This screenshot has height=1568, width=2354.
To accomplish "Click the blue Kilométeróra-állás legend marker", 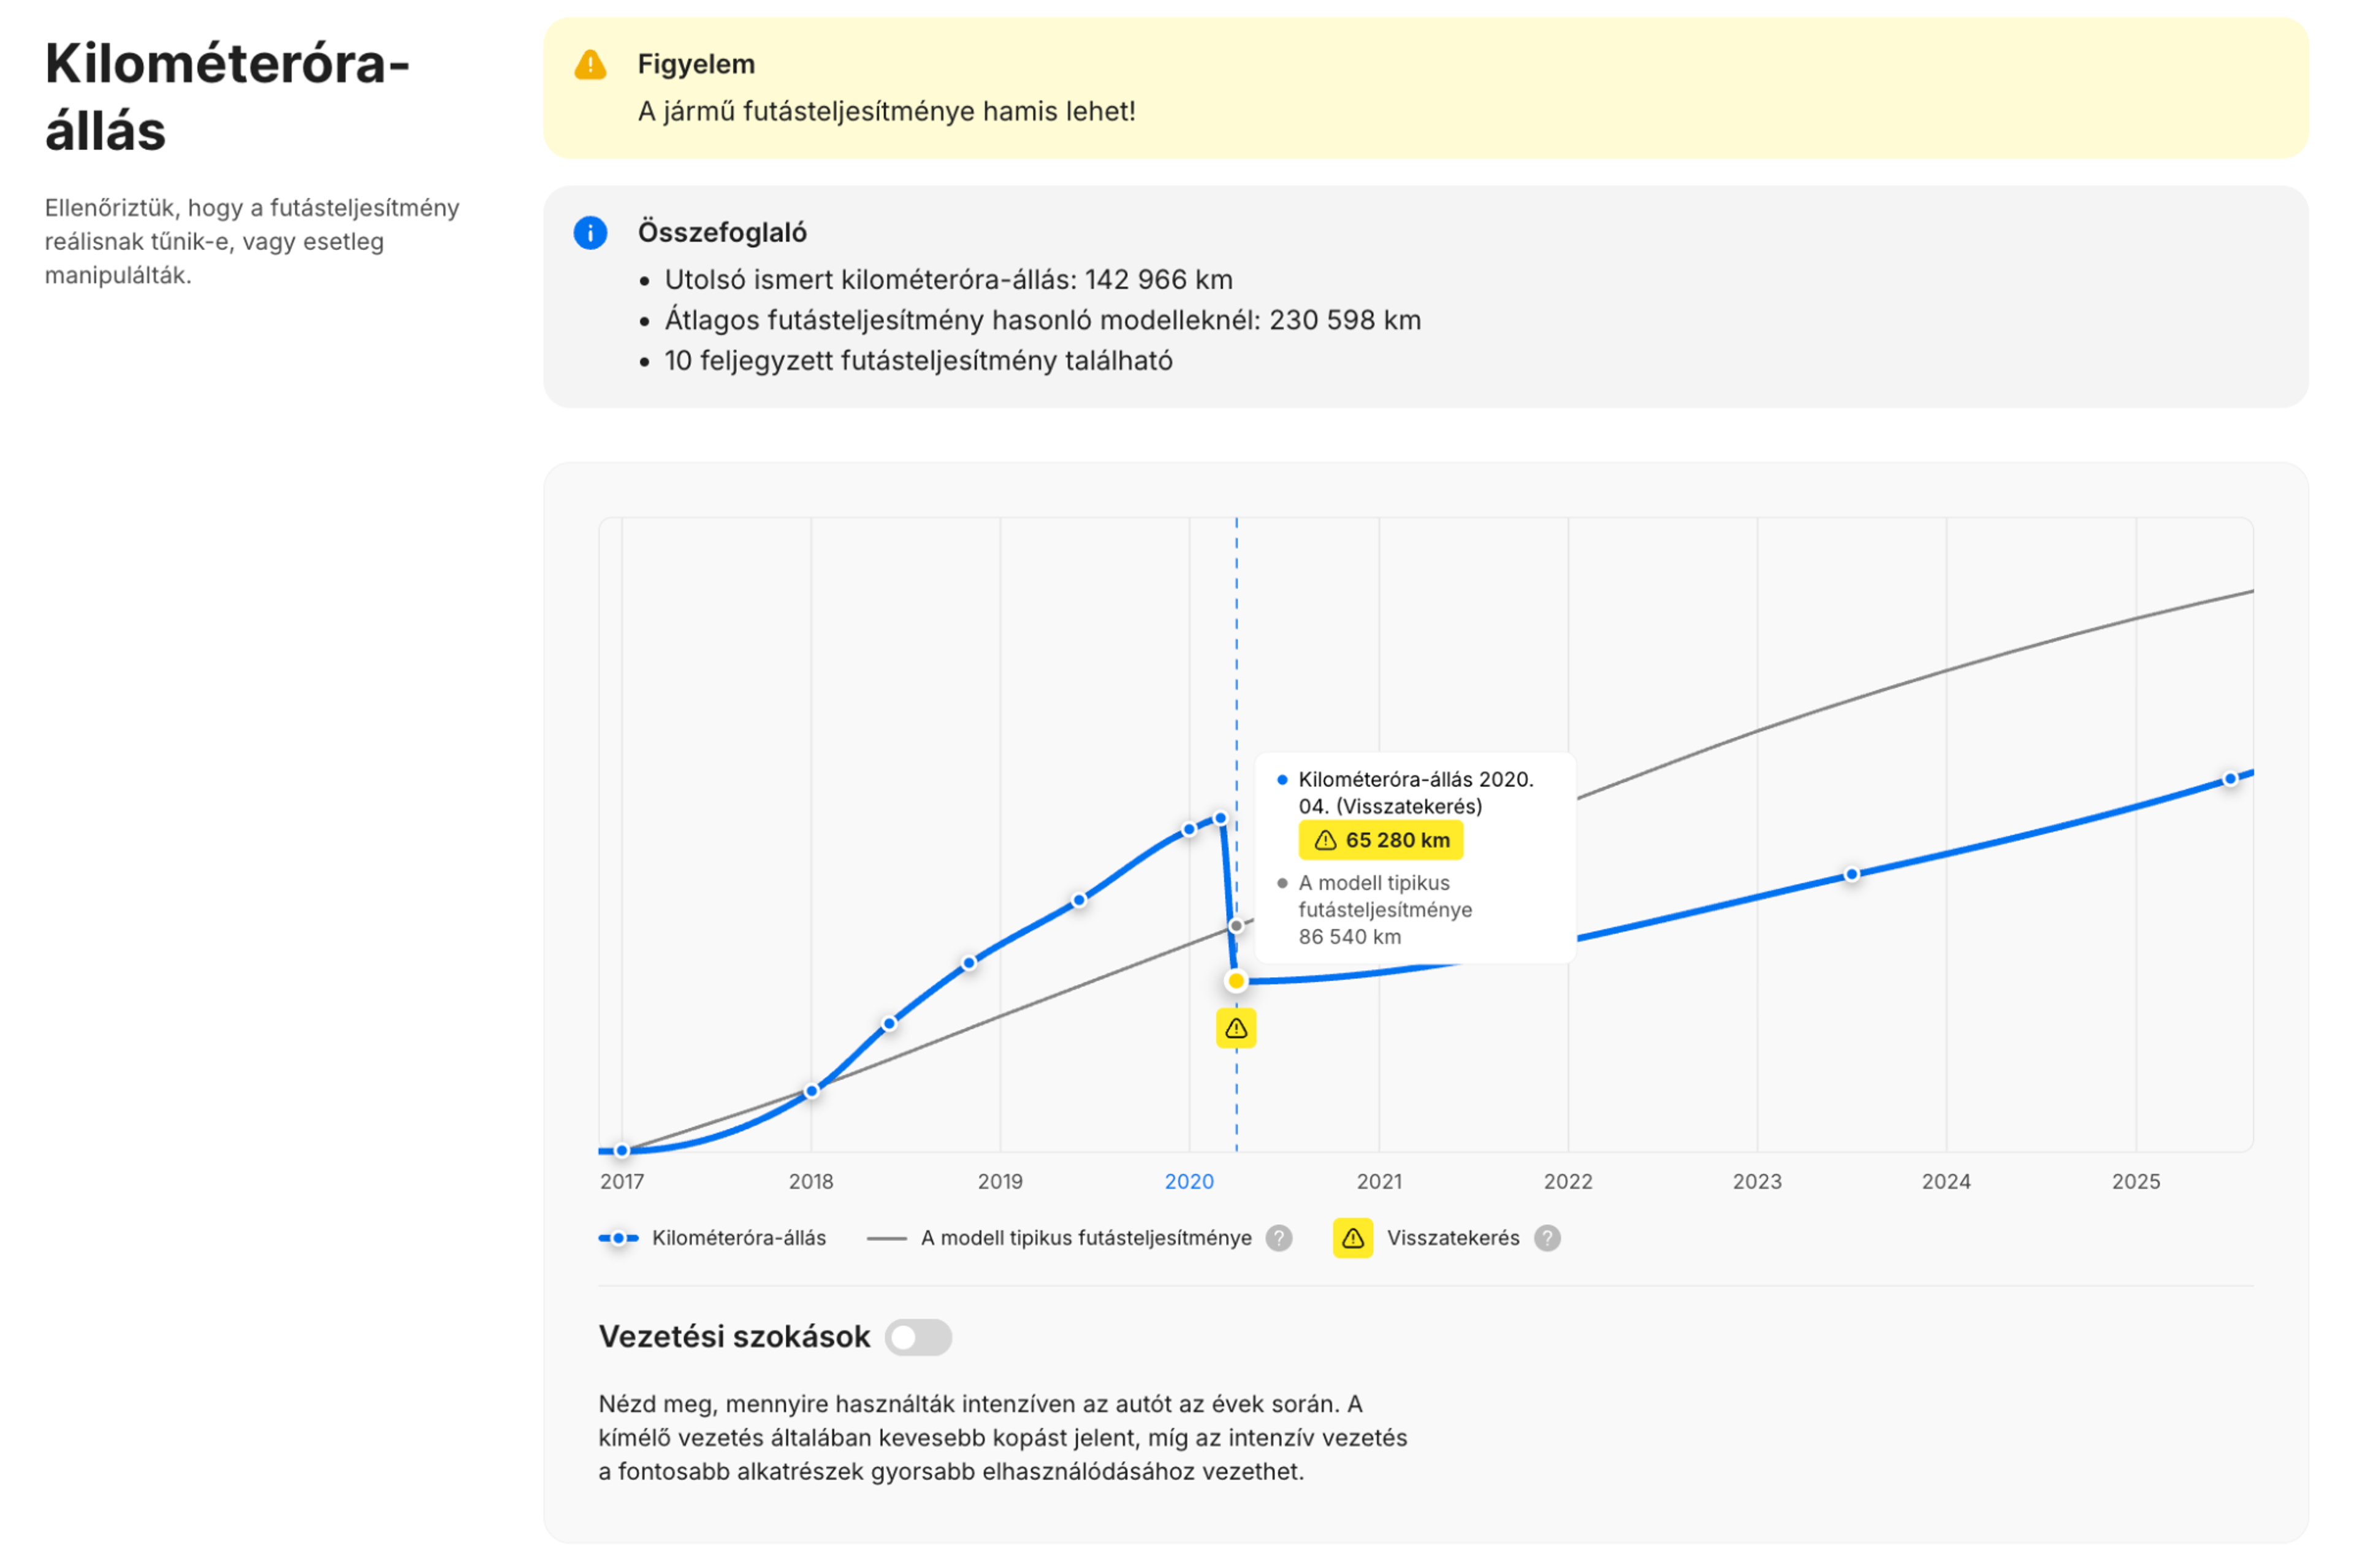I will 618,1238.
